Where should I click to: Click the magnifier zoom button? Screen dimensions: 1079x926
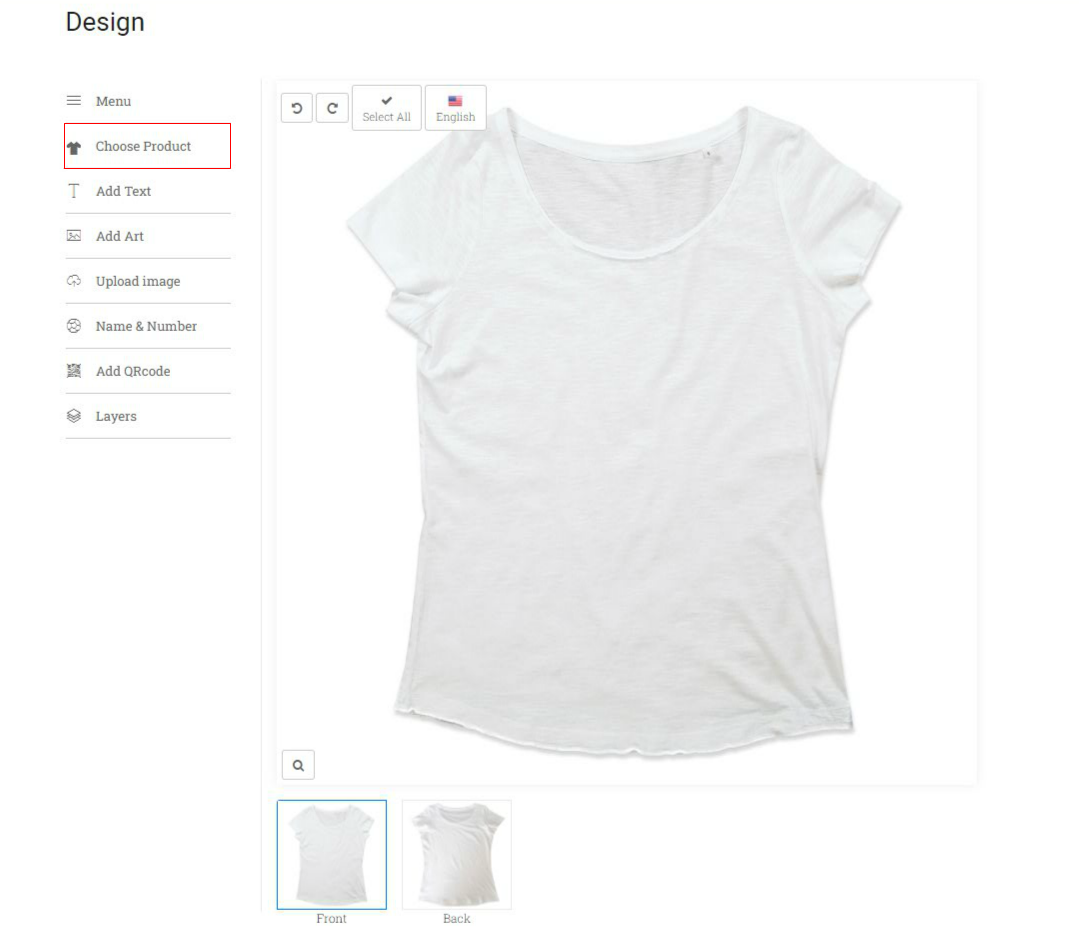[x=298, y=764]
